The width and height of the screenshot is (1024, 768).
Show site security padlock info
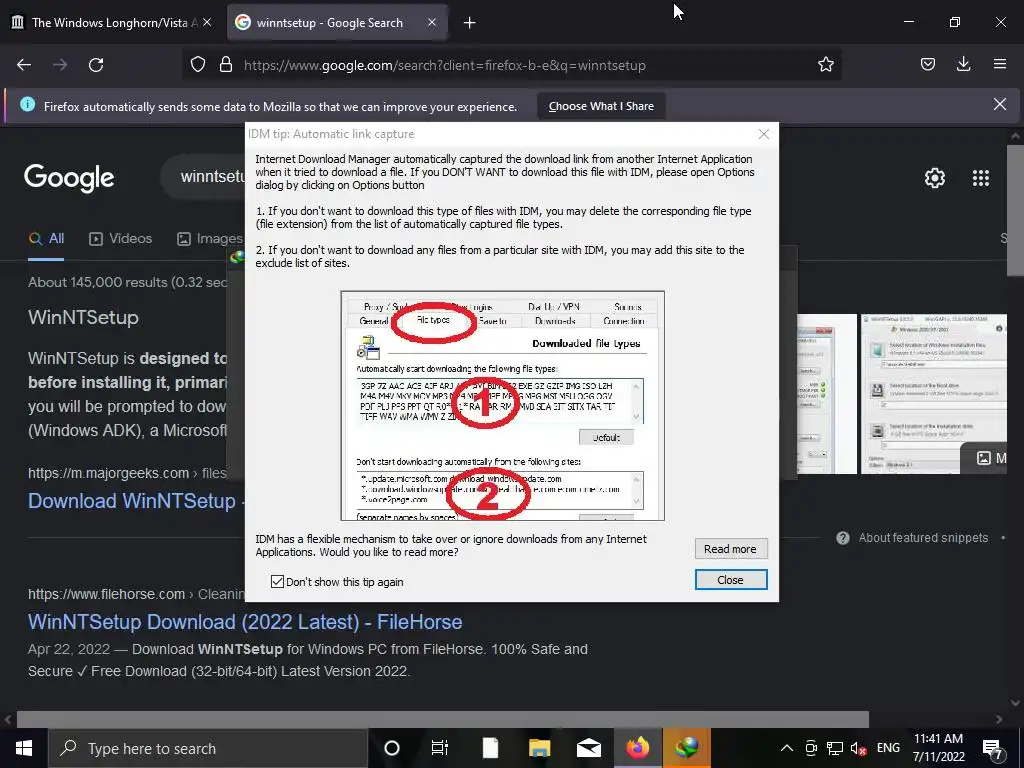226,65
